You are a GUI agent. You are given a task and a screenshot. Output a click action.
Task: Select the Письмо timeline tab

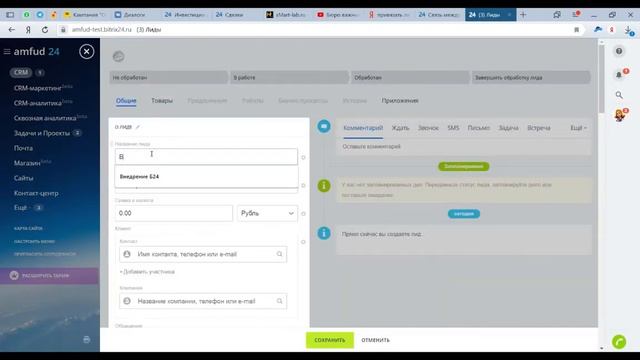[x=479, y=128]
